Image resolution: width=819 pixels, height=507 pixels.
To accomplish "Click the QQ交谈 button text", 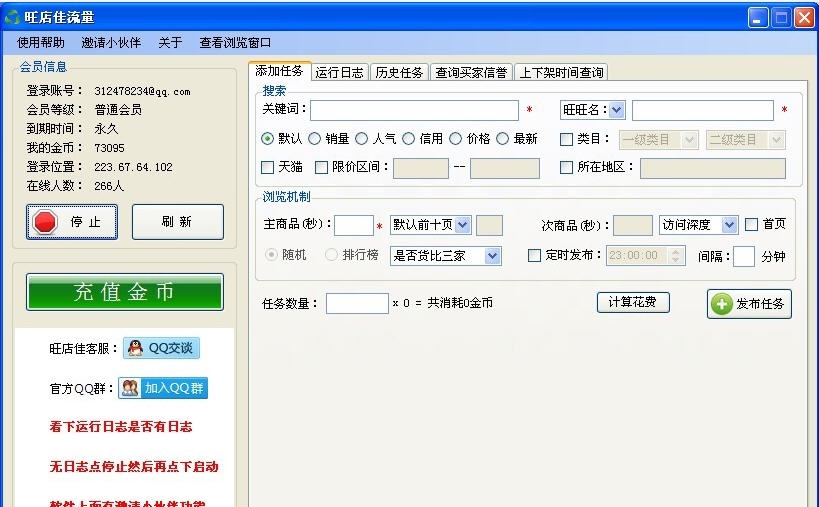I will click(171, 348).
